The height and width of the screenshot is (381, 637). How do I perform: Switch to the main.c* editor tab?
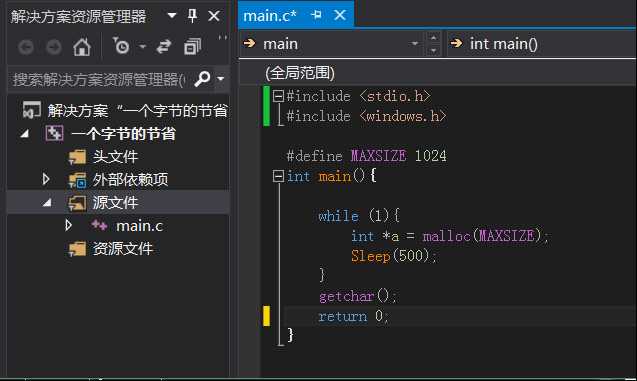click(x=270, y=16)
